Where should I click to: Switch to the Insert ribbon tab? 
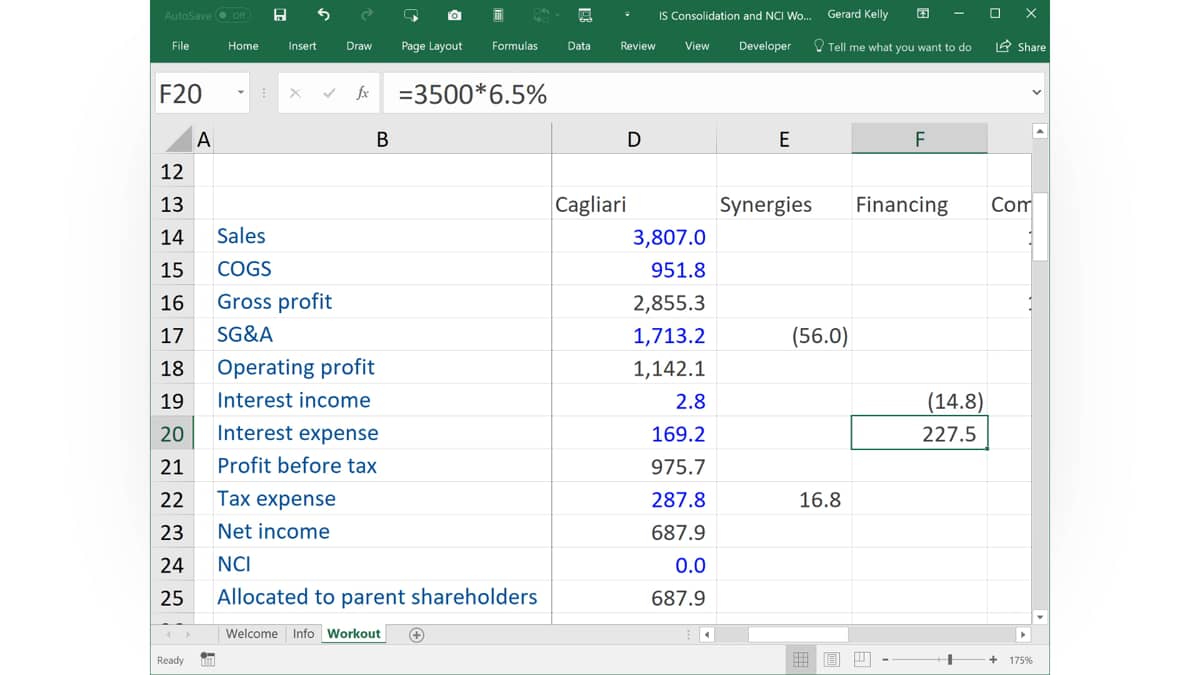[302, 46]
